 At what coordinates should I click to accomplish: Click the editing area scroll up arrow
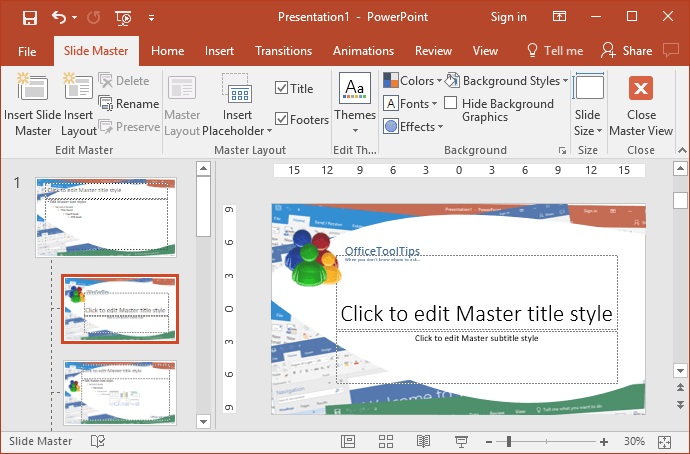point(680,168)
